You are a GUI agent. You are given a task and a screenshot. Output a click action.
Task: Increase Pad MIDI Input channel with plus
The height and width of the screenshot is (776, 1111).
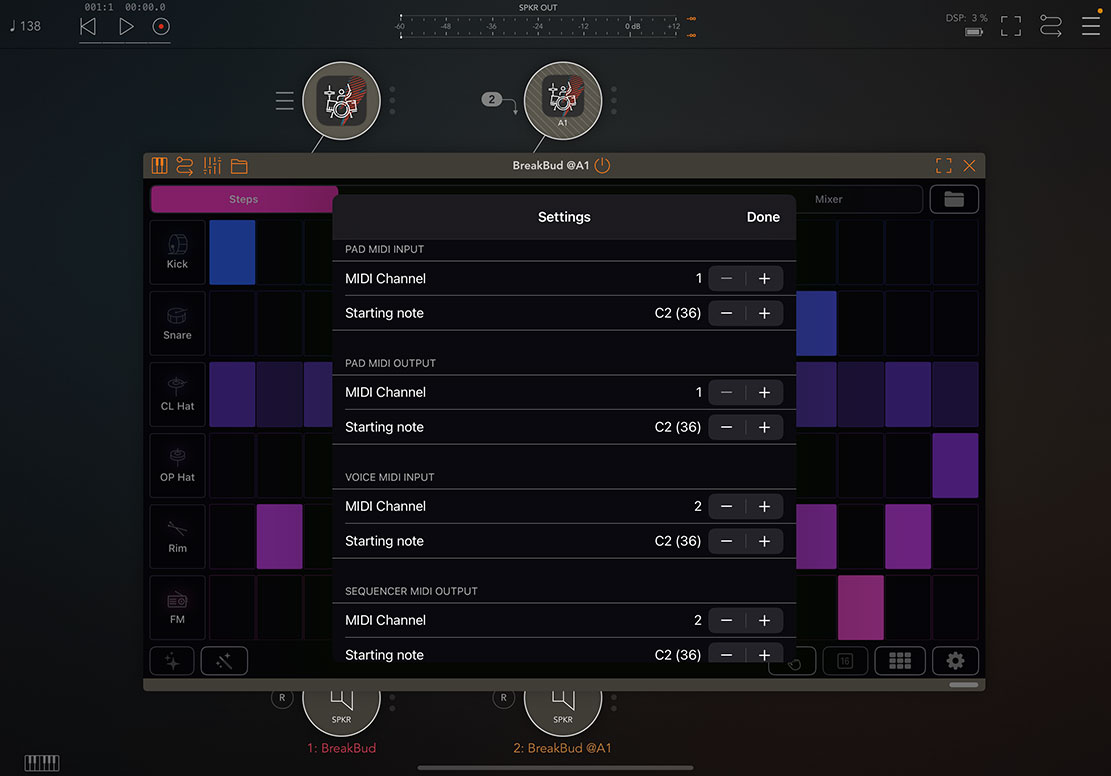tap(764, 279)
